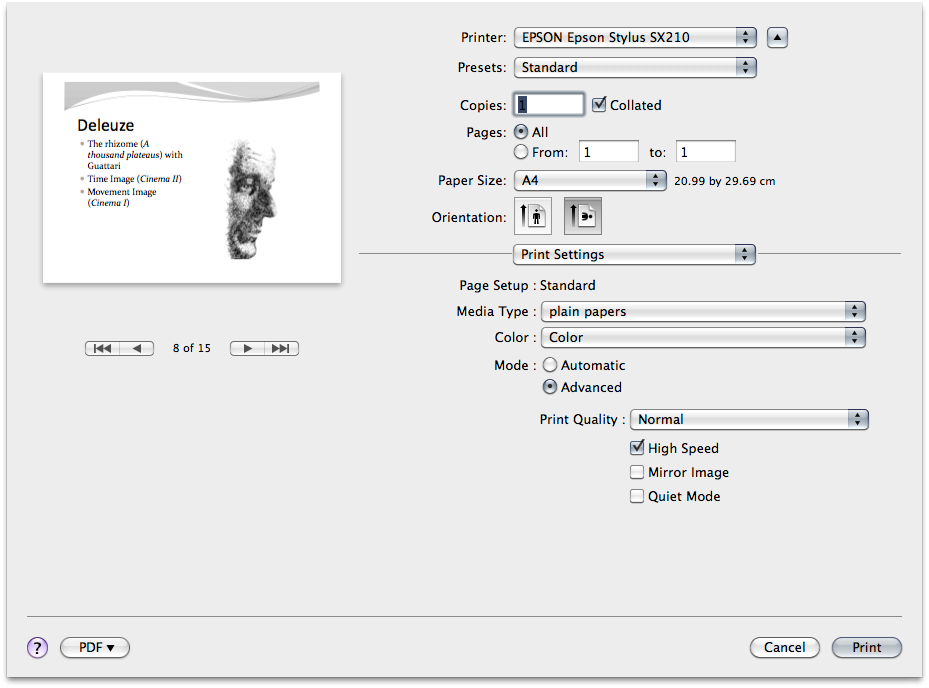Open the Print Settings pane menu

(634, 254)
